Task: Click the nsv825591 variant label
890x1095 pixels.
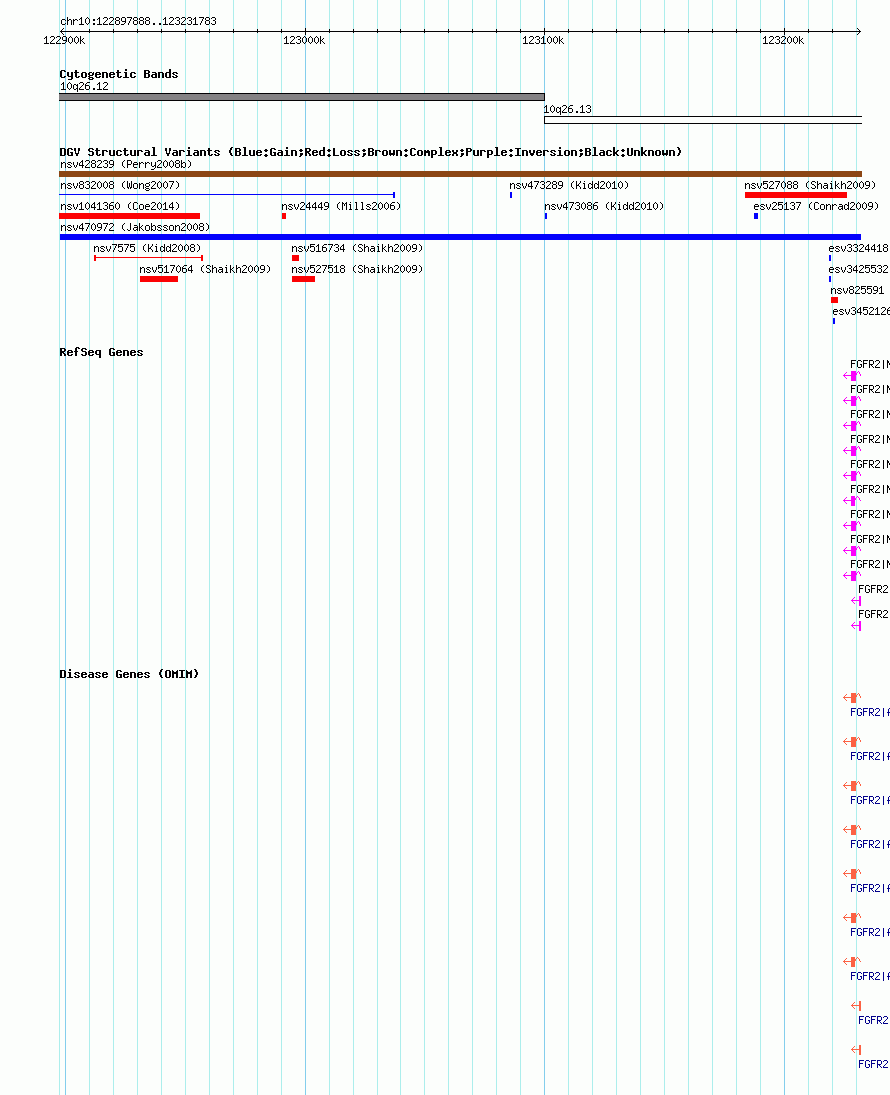Action: pos(857,290)
